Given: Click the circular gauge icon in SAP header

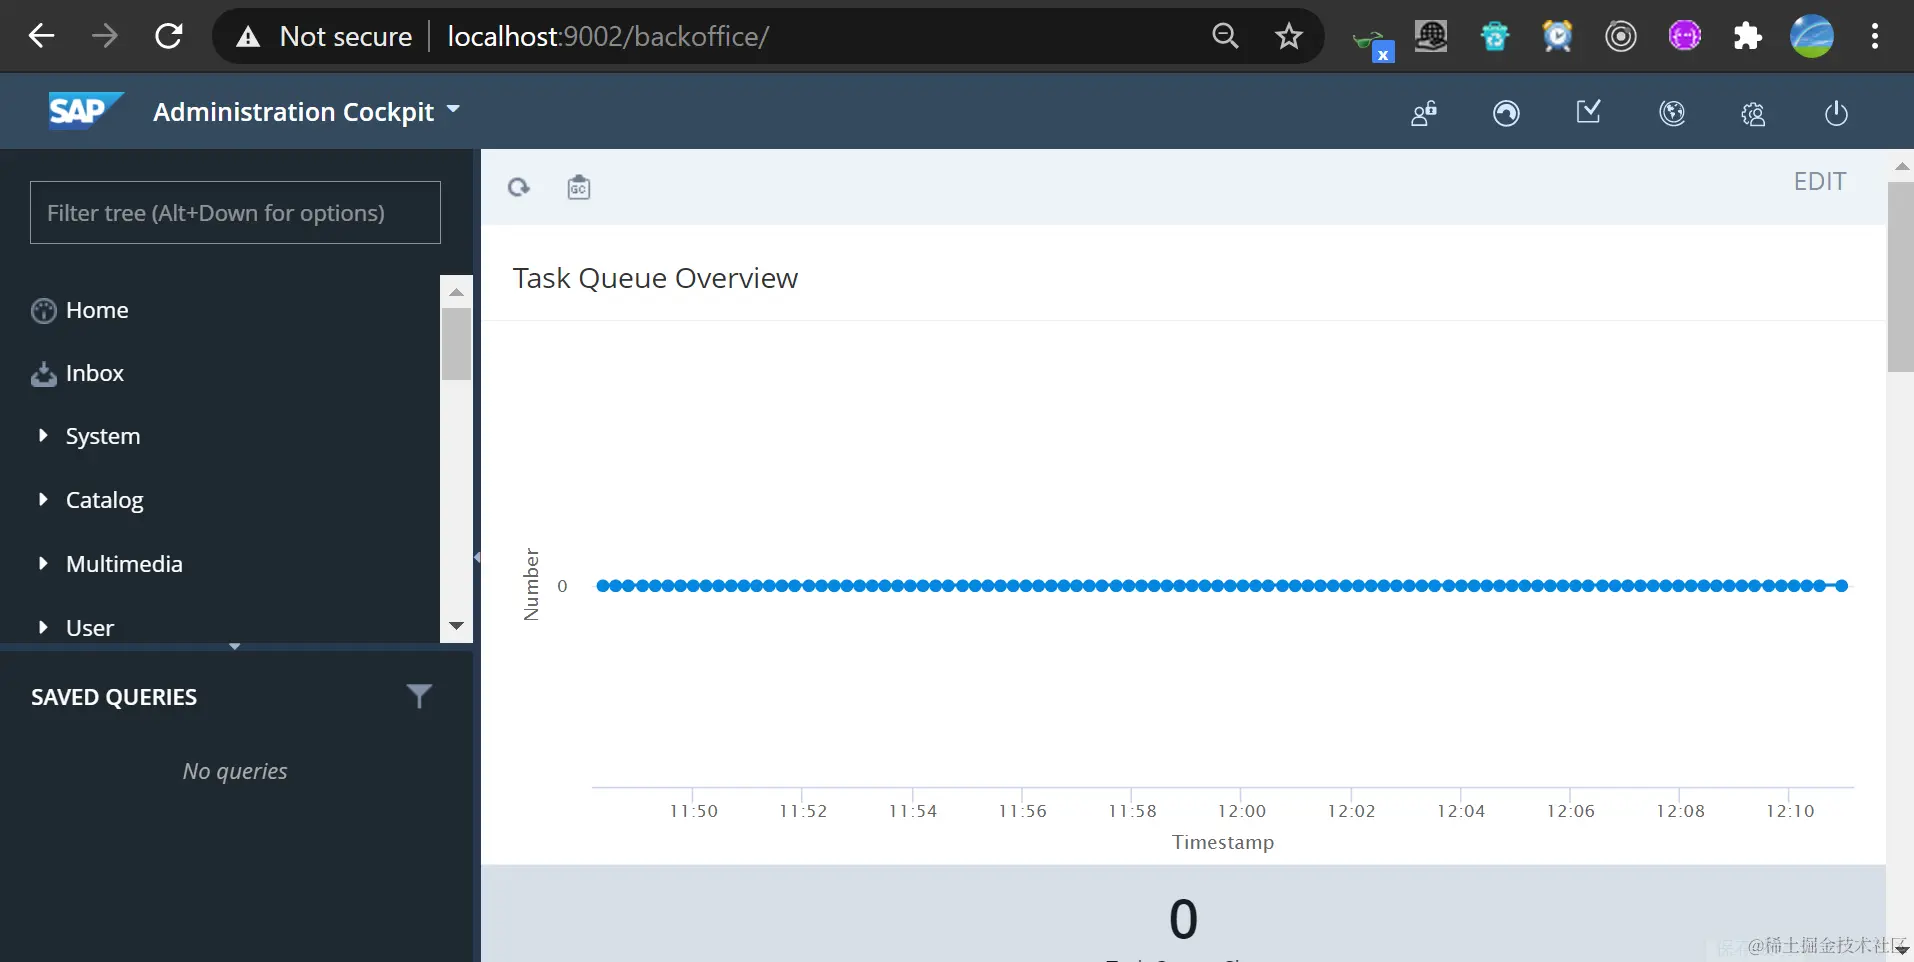Looking at the screenshot, I should coord(1506,113).
